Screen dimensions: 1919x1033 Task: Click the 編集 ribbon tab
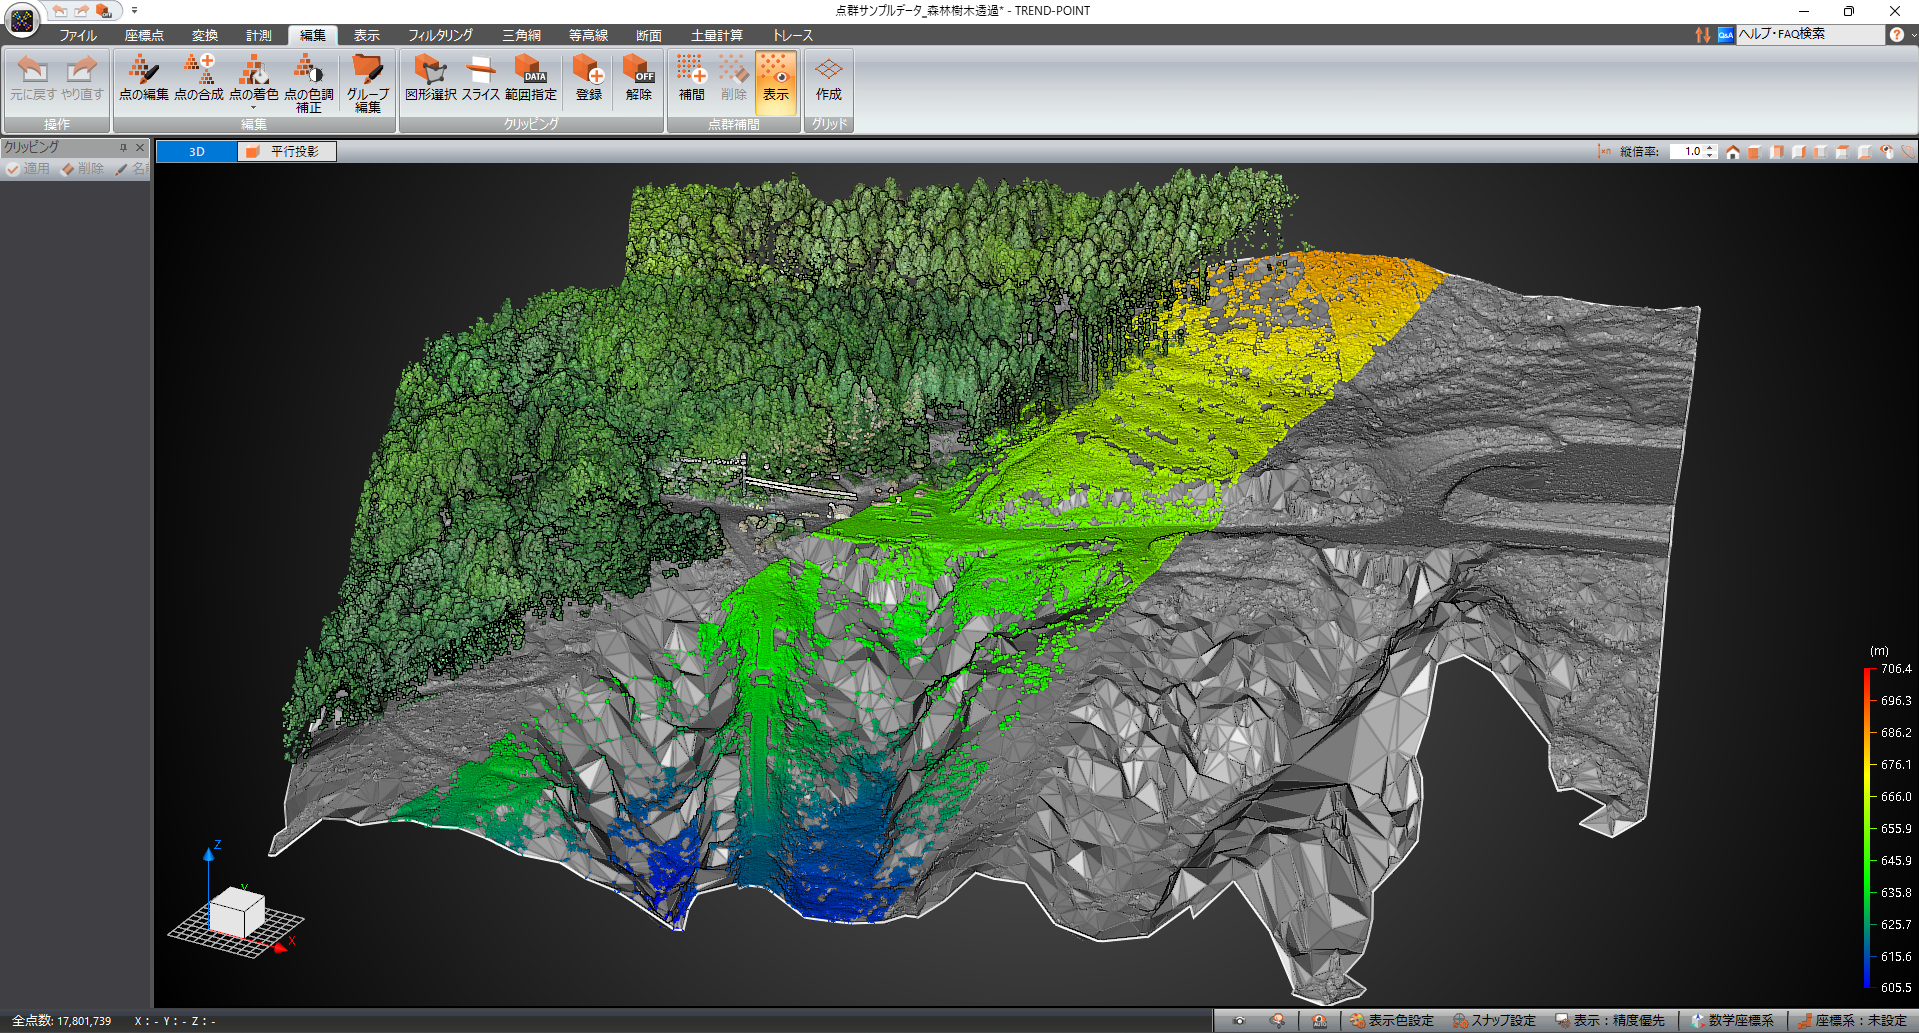(313, 35)
